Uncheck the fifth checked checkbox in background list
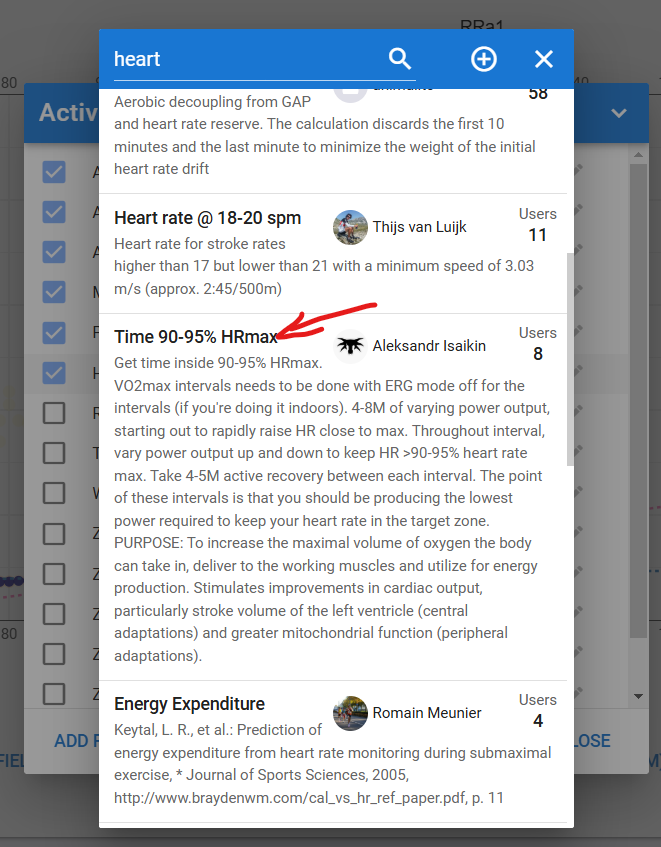This screenshot has height=847, width=661. click(54, 332)
